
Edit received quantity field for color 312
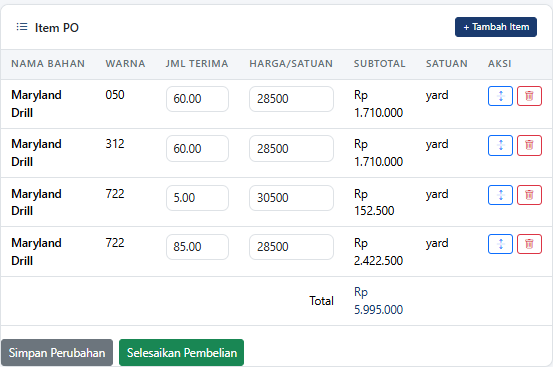pos(197,148)
